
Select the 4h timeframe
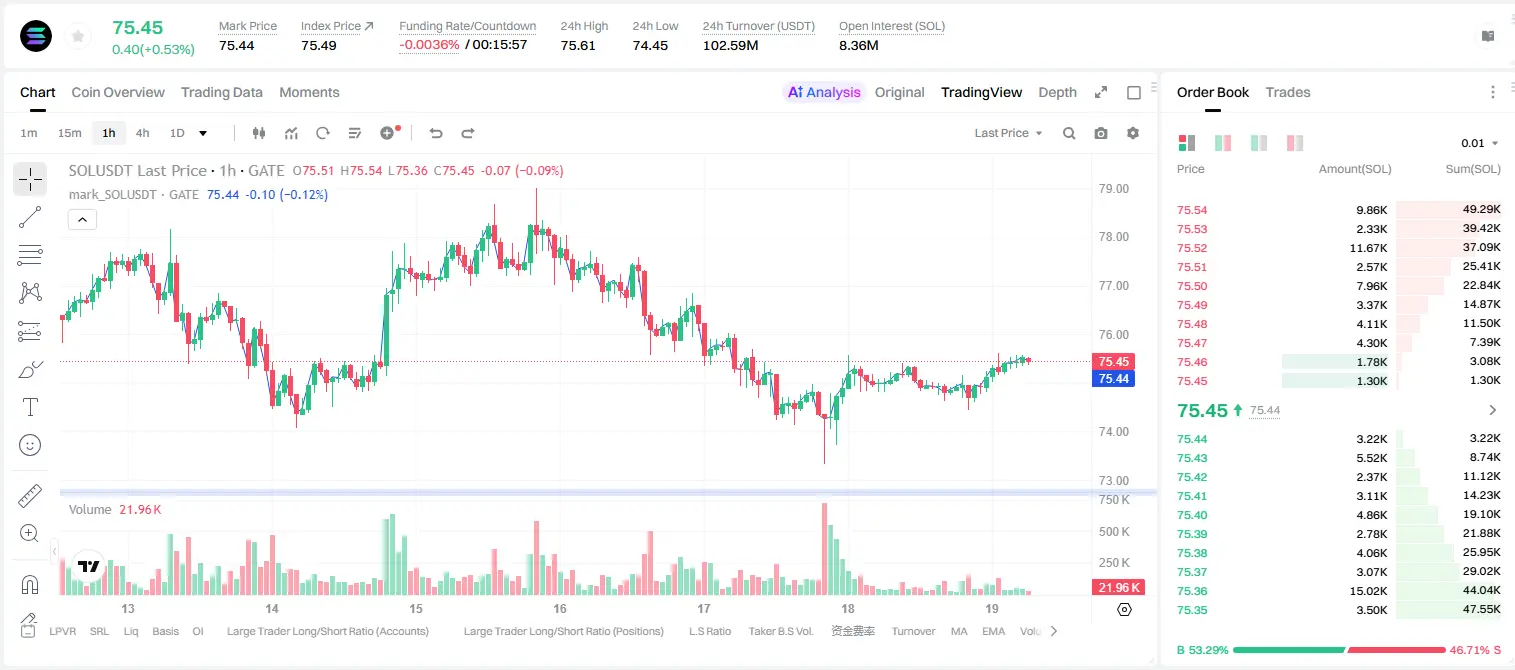click(x=143, y=133)
